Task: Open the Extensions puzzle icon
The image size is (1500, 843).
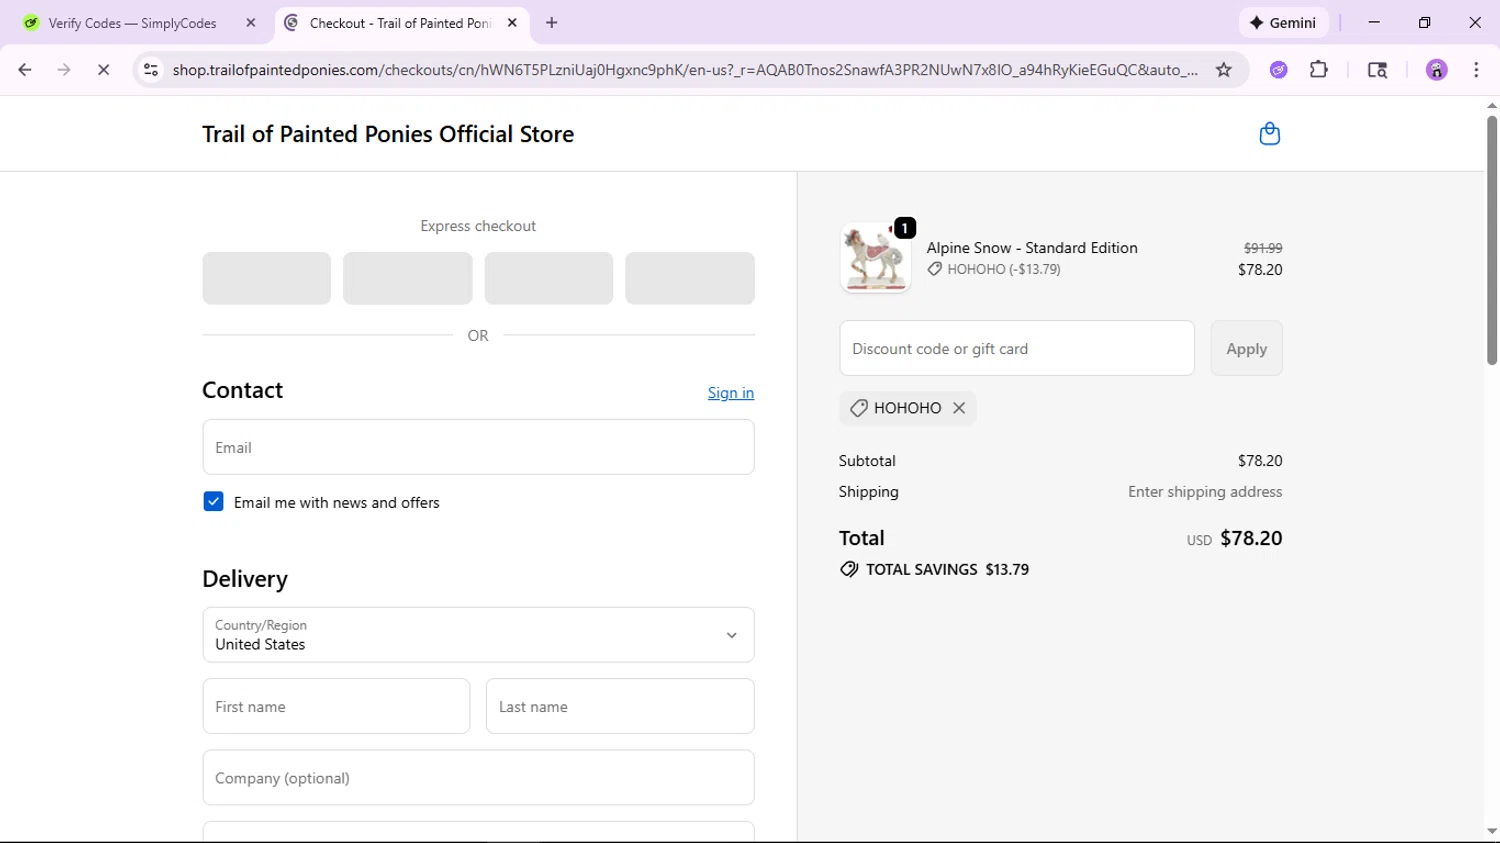Action: pyautogui.click(x=1319, y=70)
